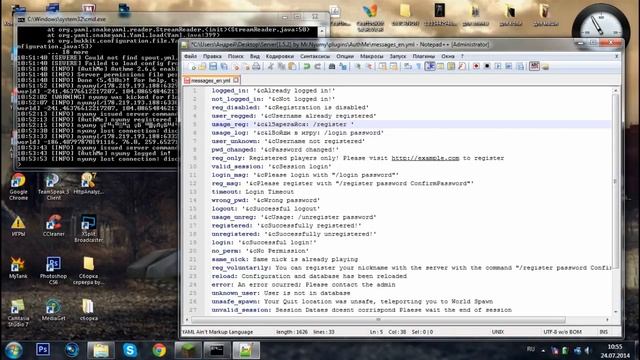Open the Файл menu
640x360 pixels.
coord(190,56)
